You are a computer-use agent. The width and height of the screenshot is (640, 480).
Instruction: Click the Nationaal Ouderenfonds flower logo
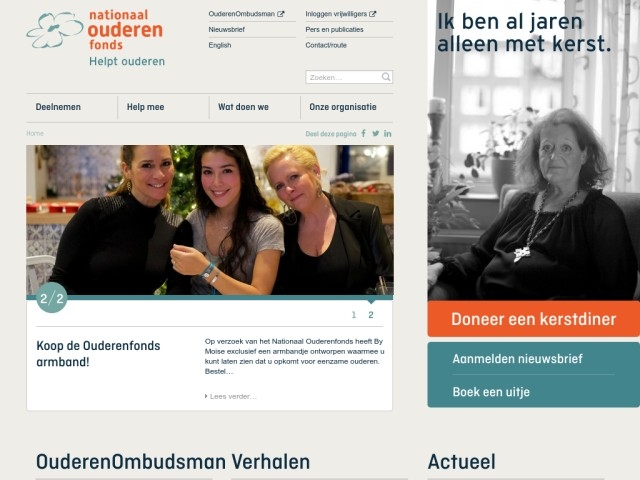(55, 30)
